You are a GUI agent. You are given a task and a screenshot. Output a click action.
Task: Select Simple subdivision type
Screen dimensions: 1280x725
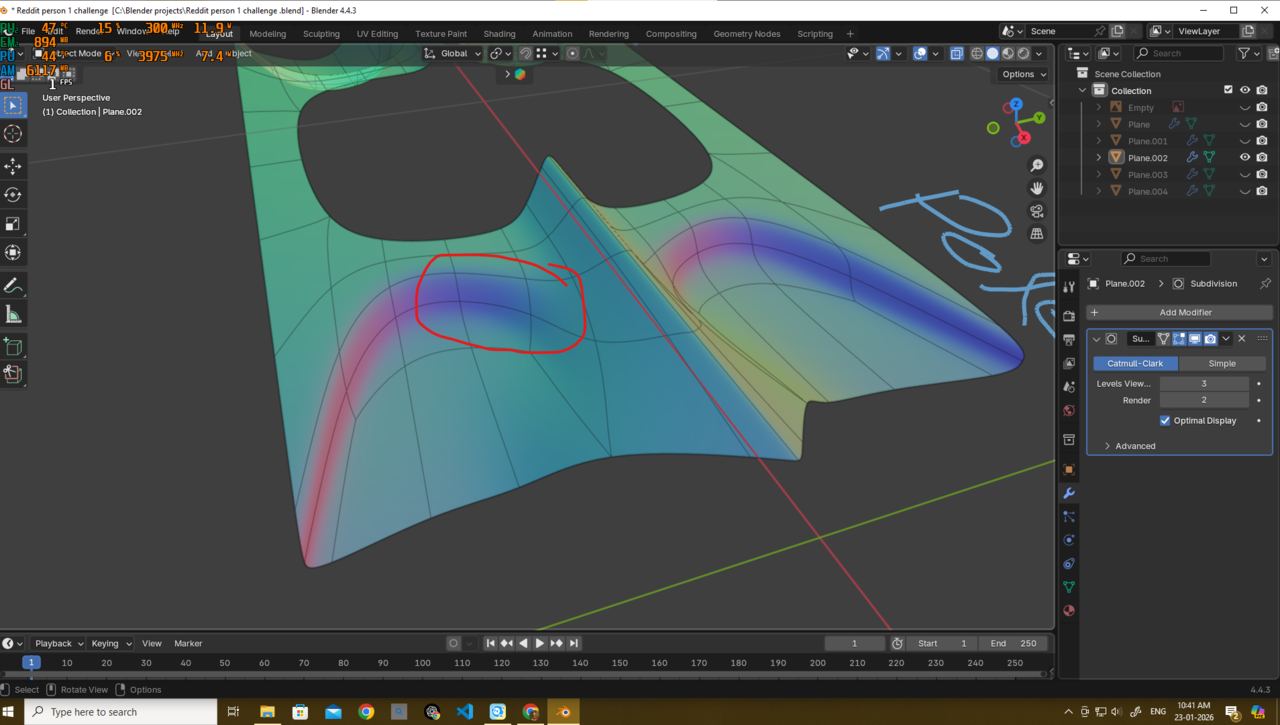point(1221,364)
